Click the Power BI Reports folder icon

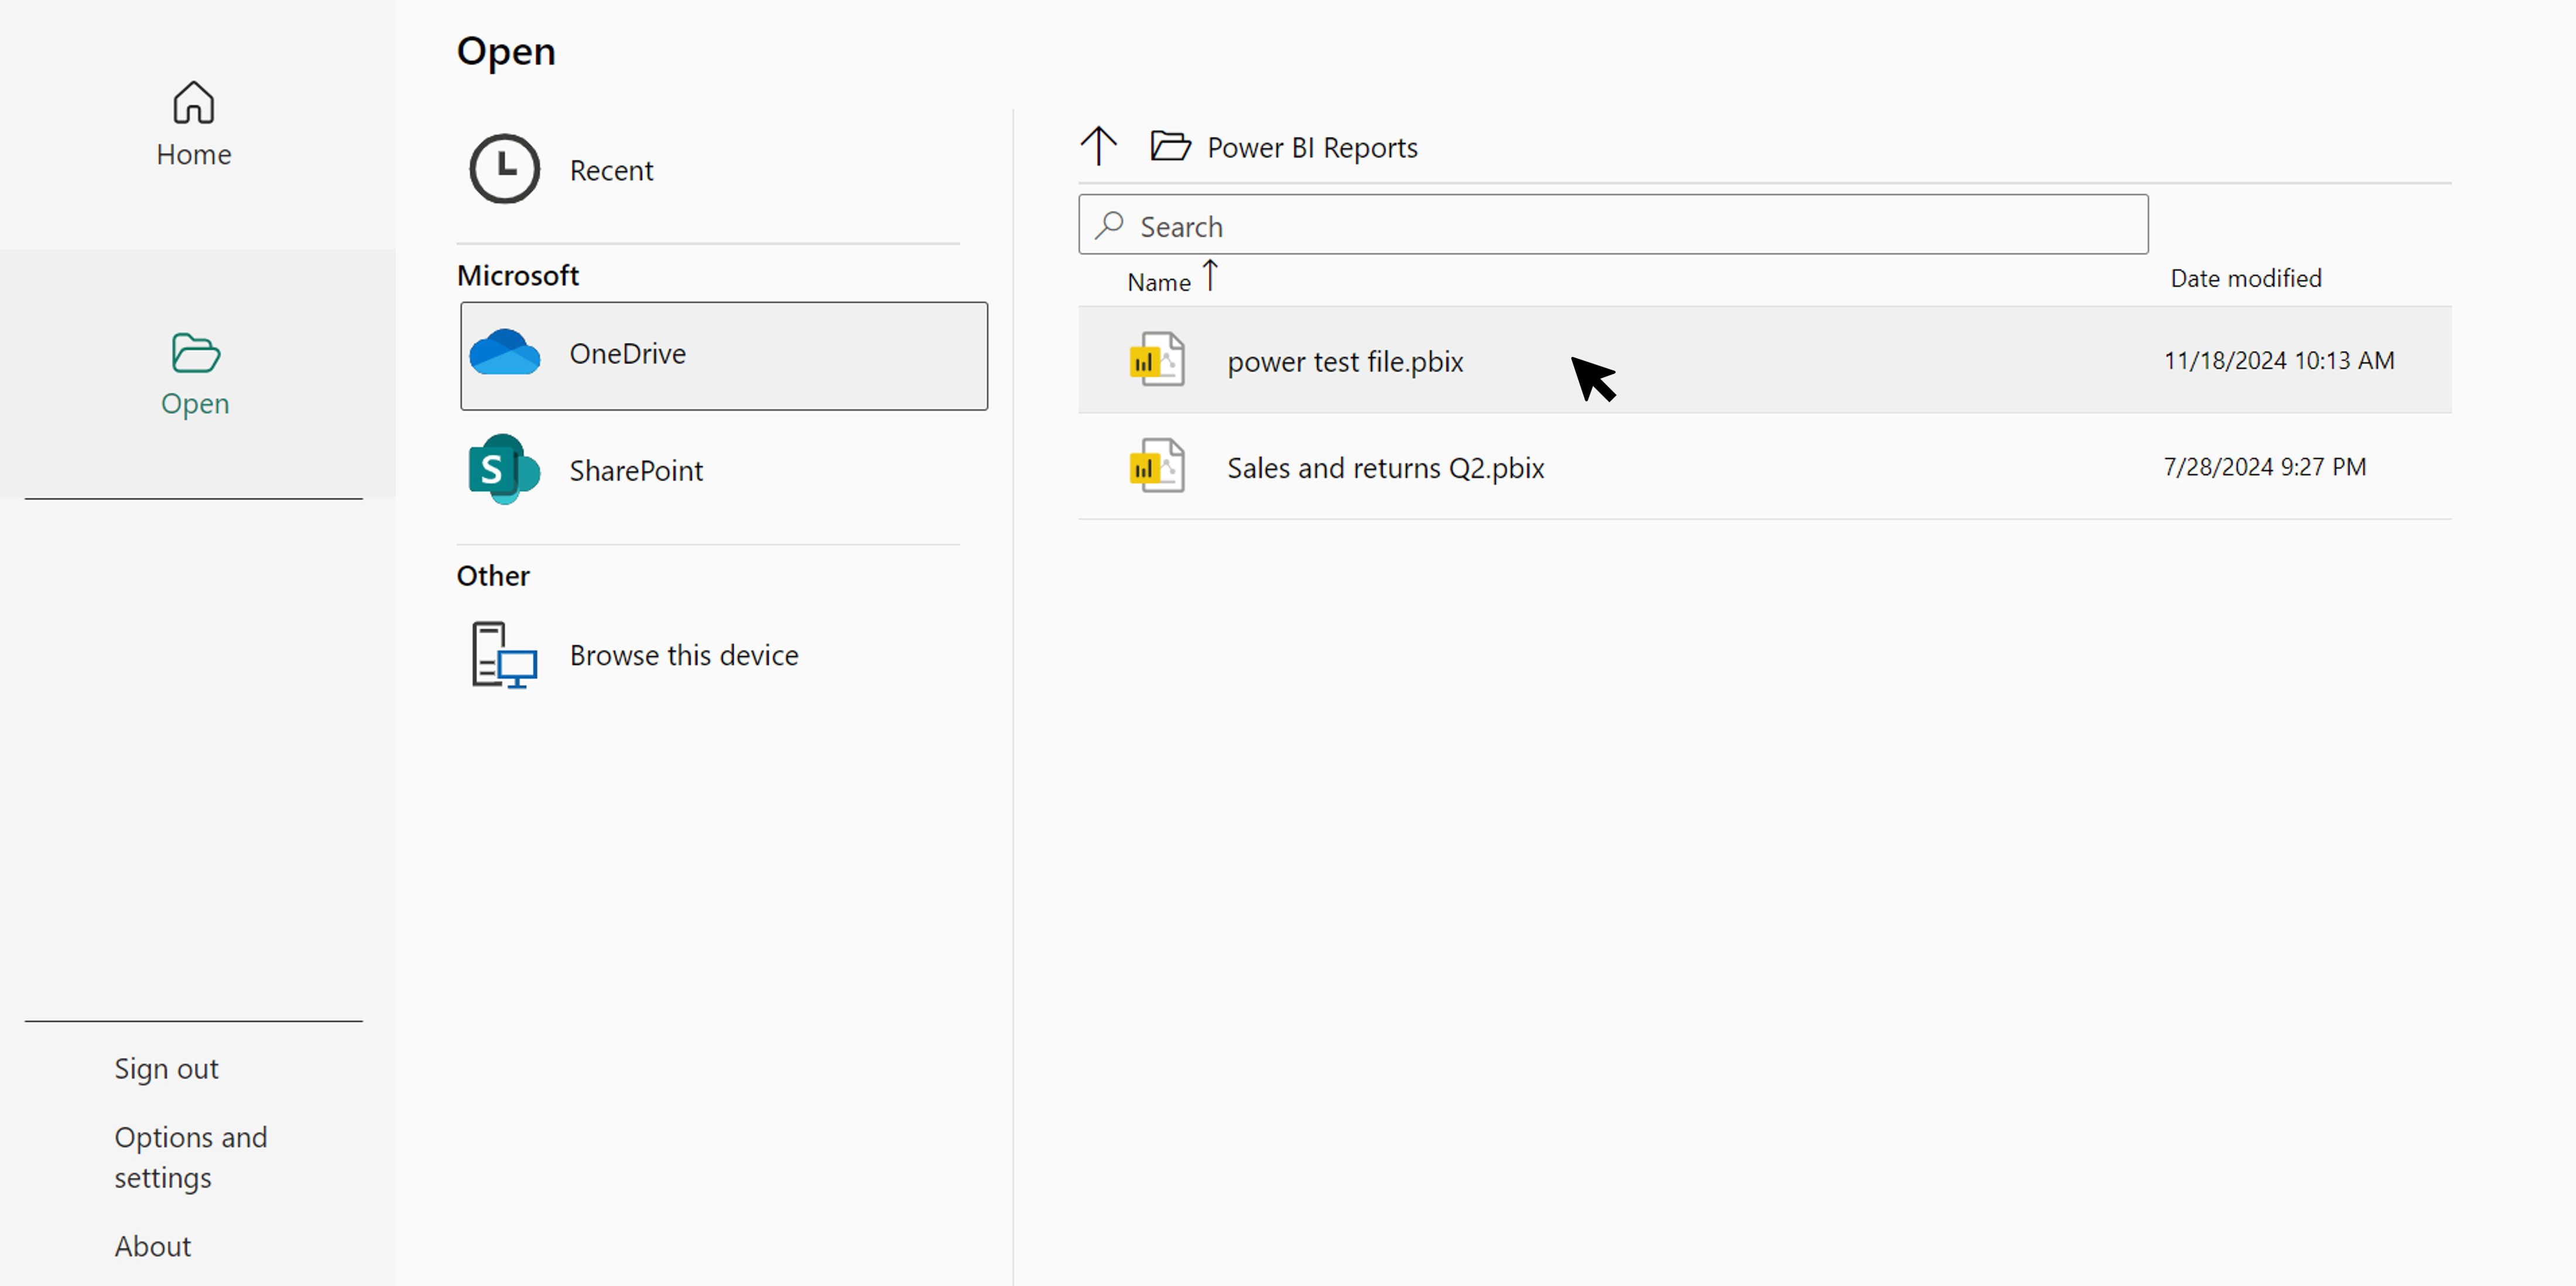[1169, 146]
